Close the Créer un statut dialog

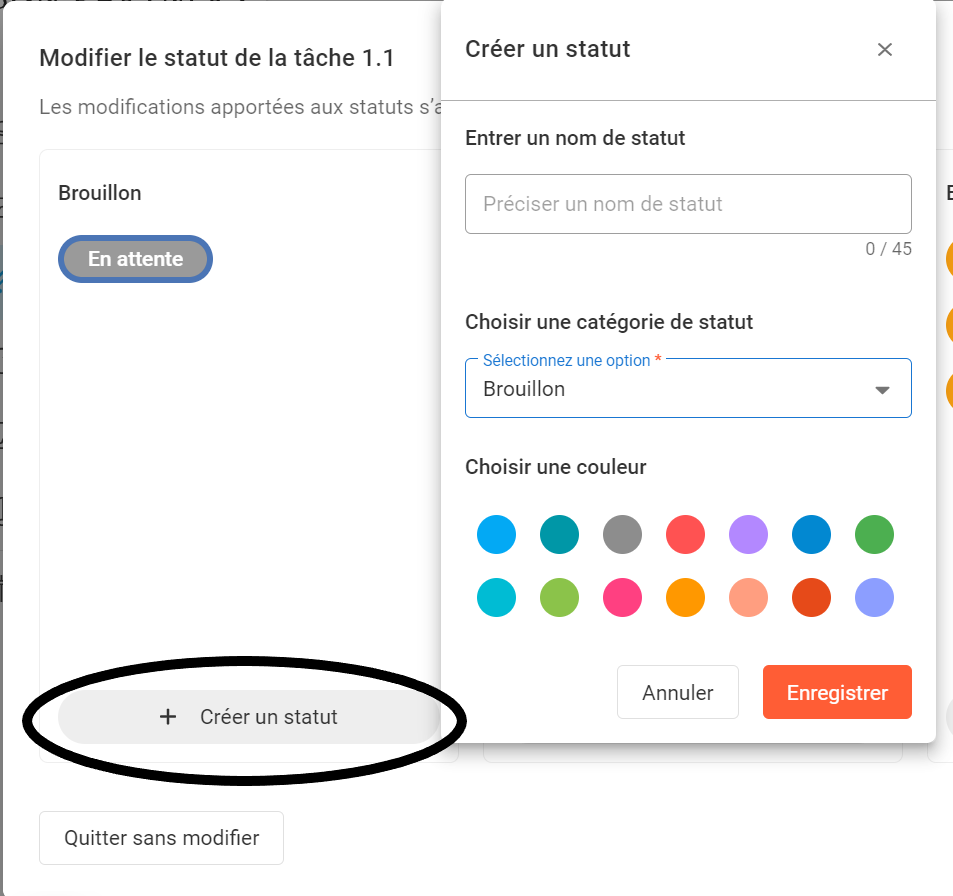click(x=884, y=50)
